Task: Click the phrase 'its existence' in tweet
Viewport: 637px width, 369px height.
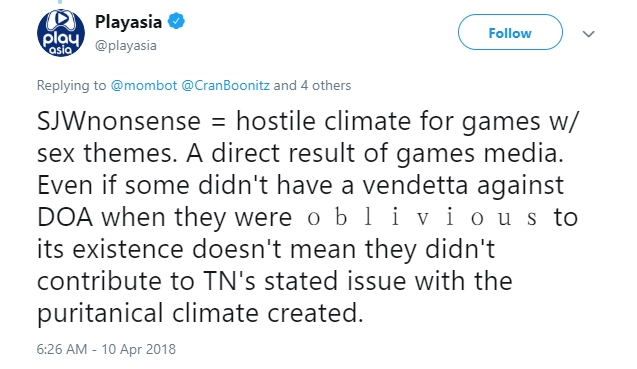Action: pyautogui.click(x=110, y=249)
